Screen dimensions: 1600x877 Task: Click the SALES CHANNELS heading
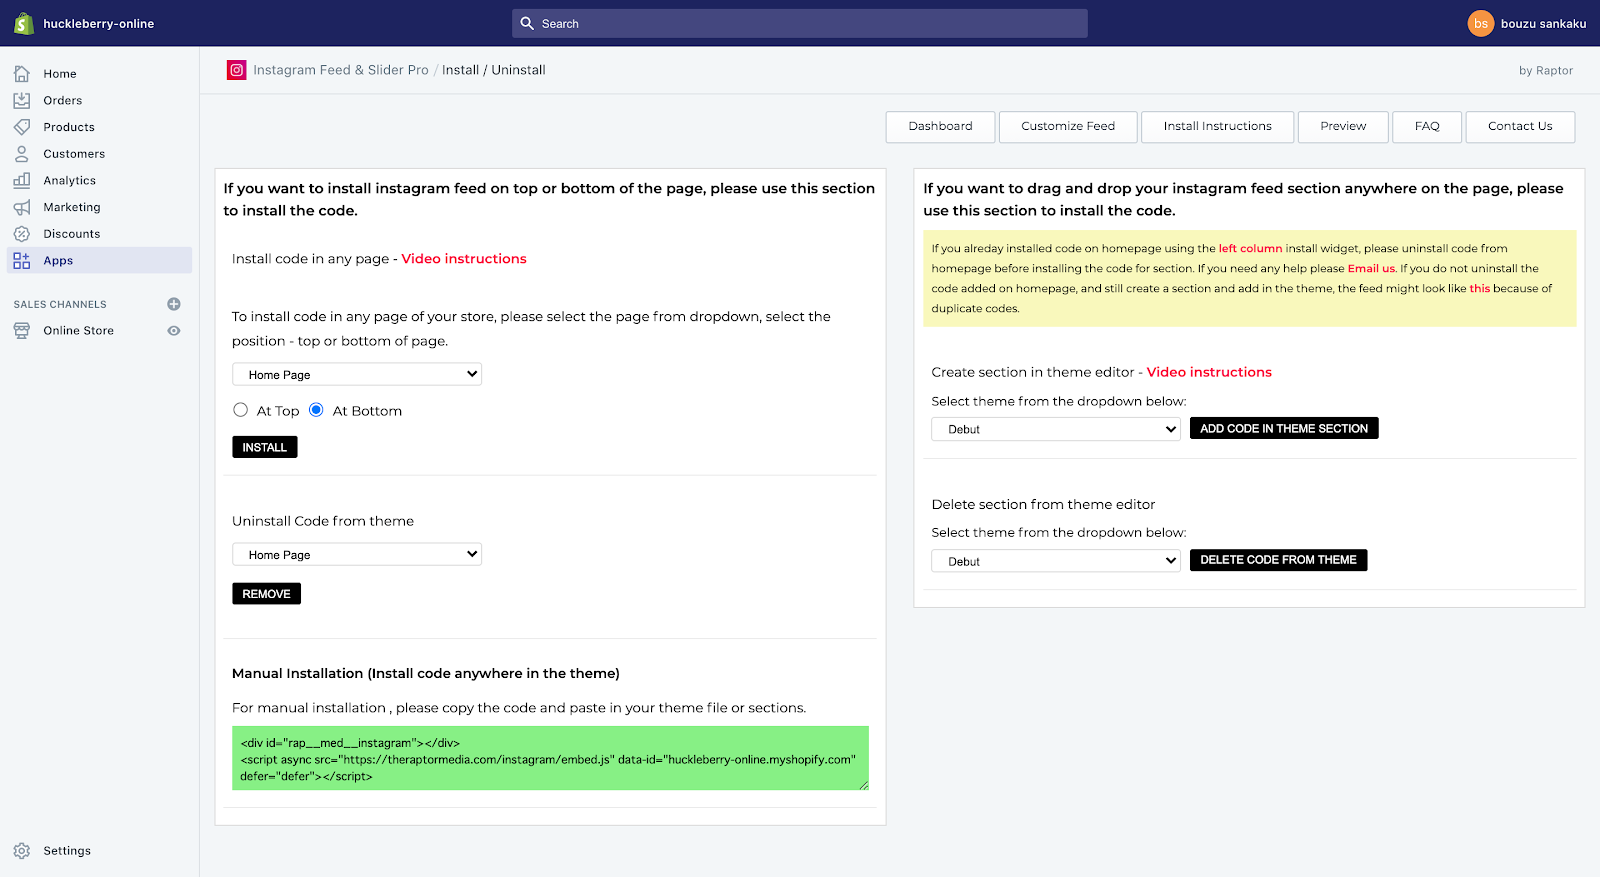pyautogui.click(x=60, y=304)
